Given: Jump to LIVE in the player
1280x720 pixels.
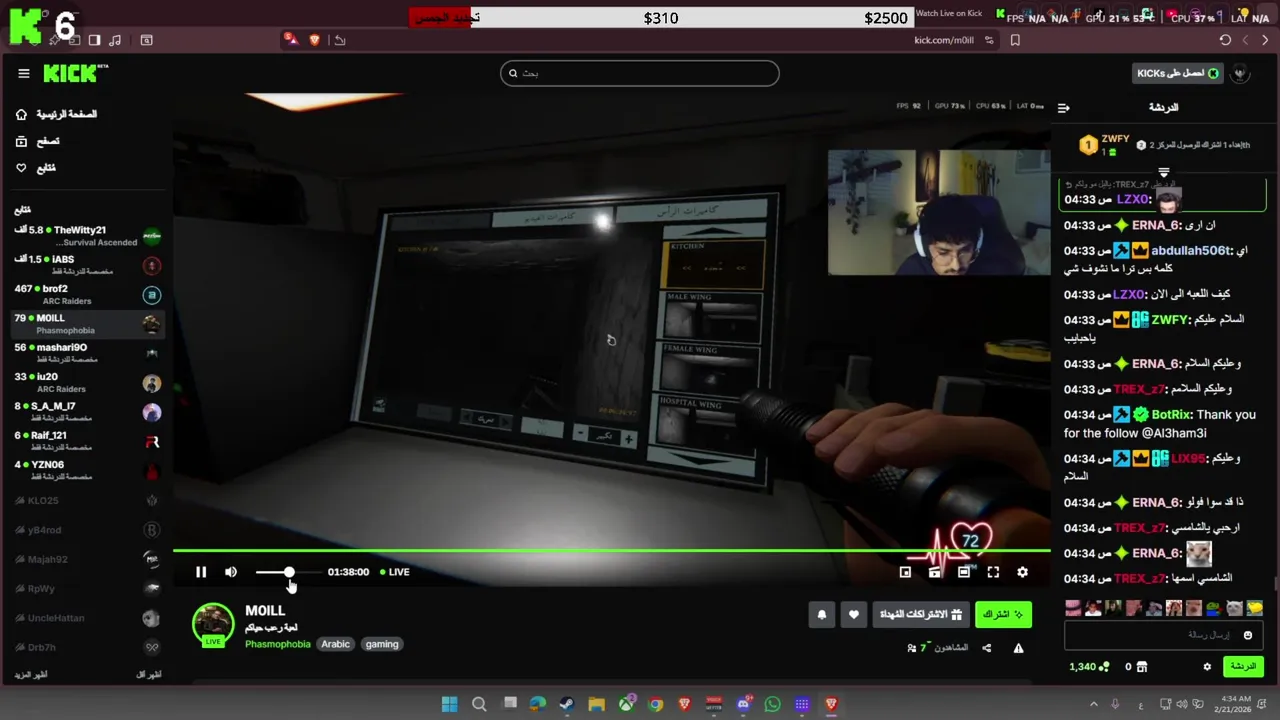Looking at the screenshot, I should click(x=395, y=572).
